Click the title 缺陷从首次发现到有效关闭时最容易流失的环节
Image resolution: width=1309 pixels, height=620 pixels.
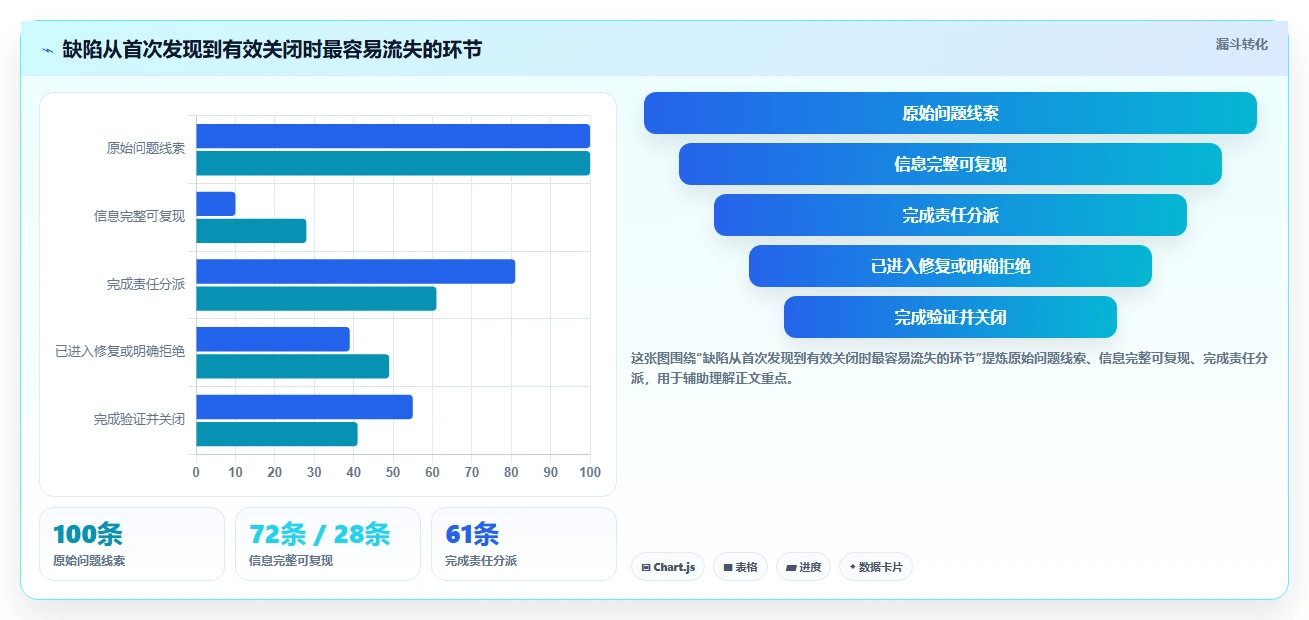click(x=272, y=49)
